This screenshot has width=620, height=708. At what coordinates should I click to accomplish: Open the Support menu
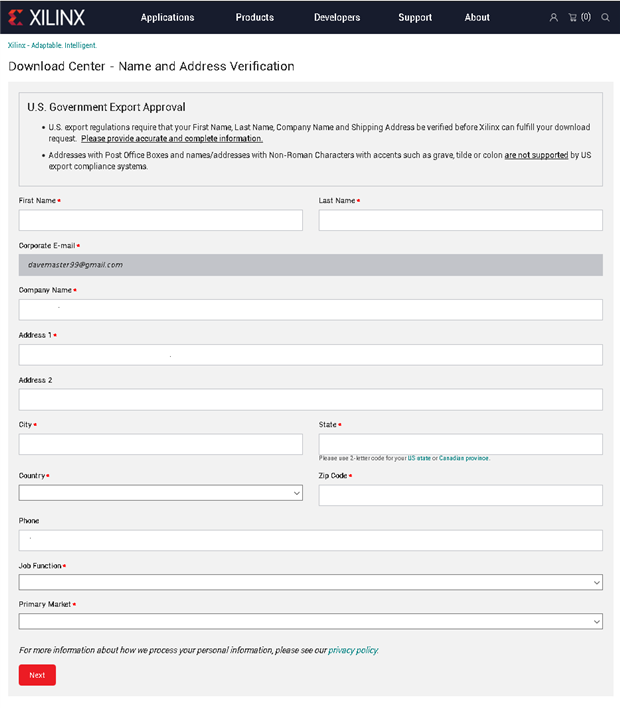click(x=415, y=17)
